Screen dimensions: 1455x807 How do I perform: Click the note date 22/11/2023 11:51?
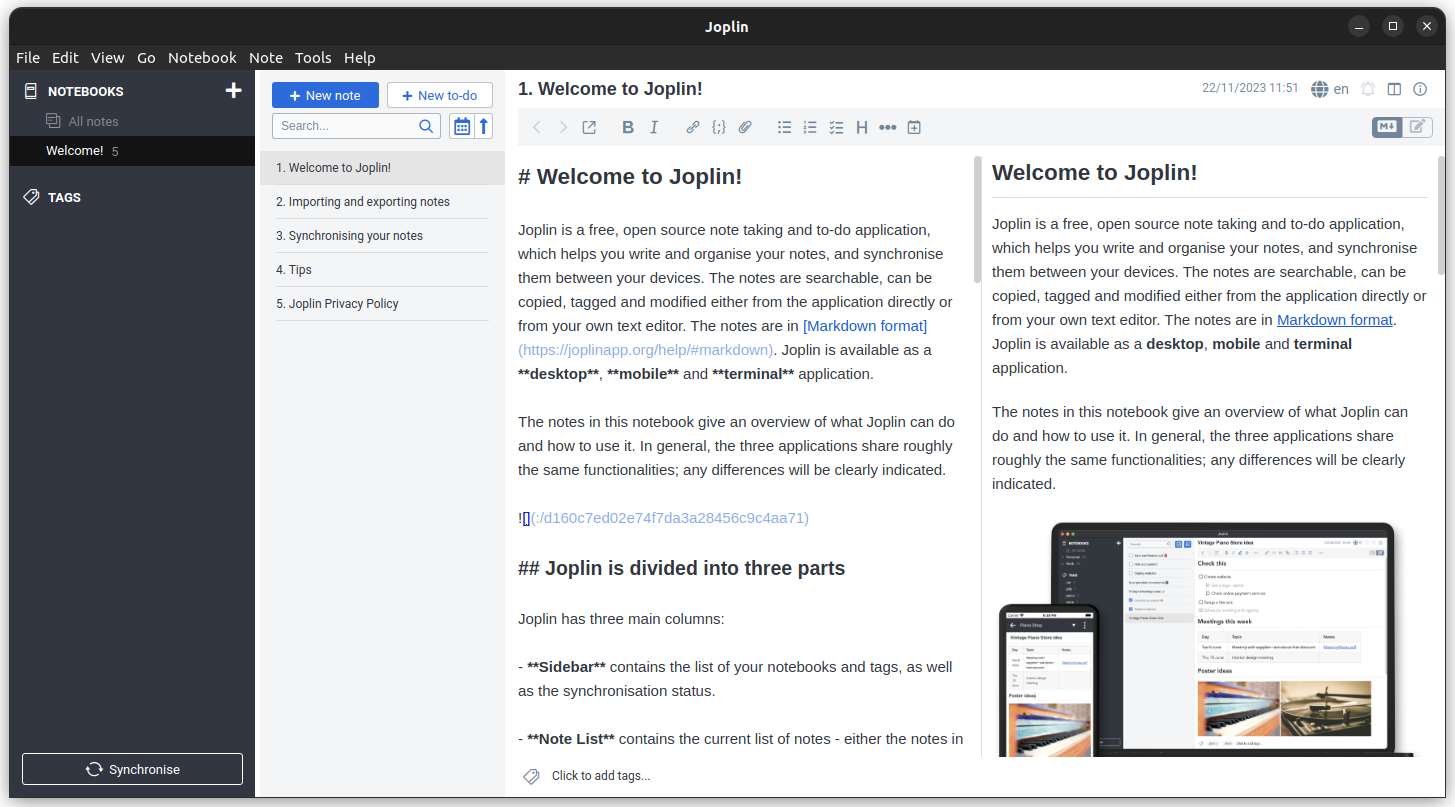[1250, 89]
